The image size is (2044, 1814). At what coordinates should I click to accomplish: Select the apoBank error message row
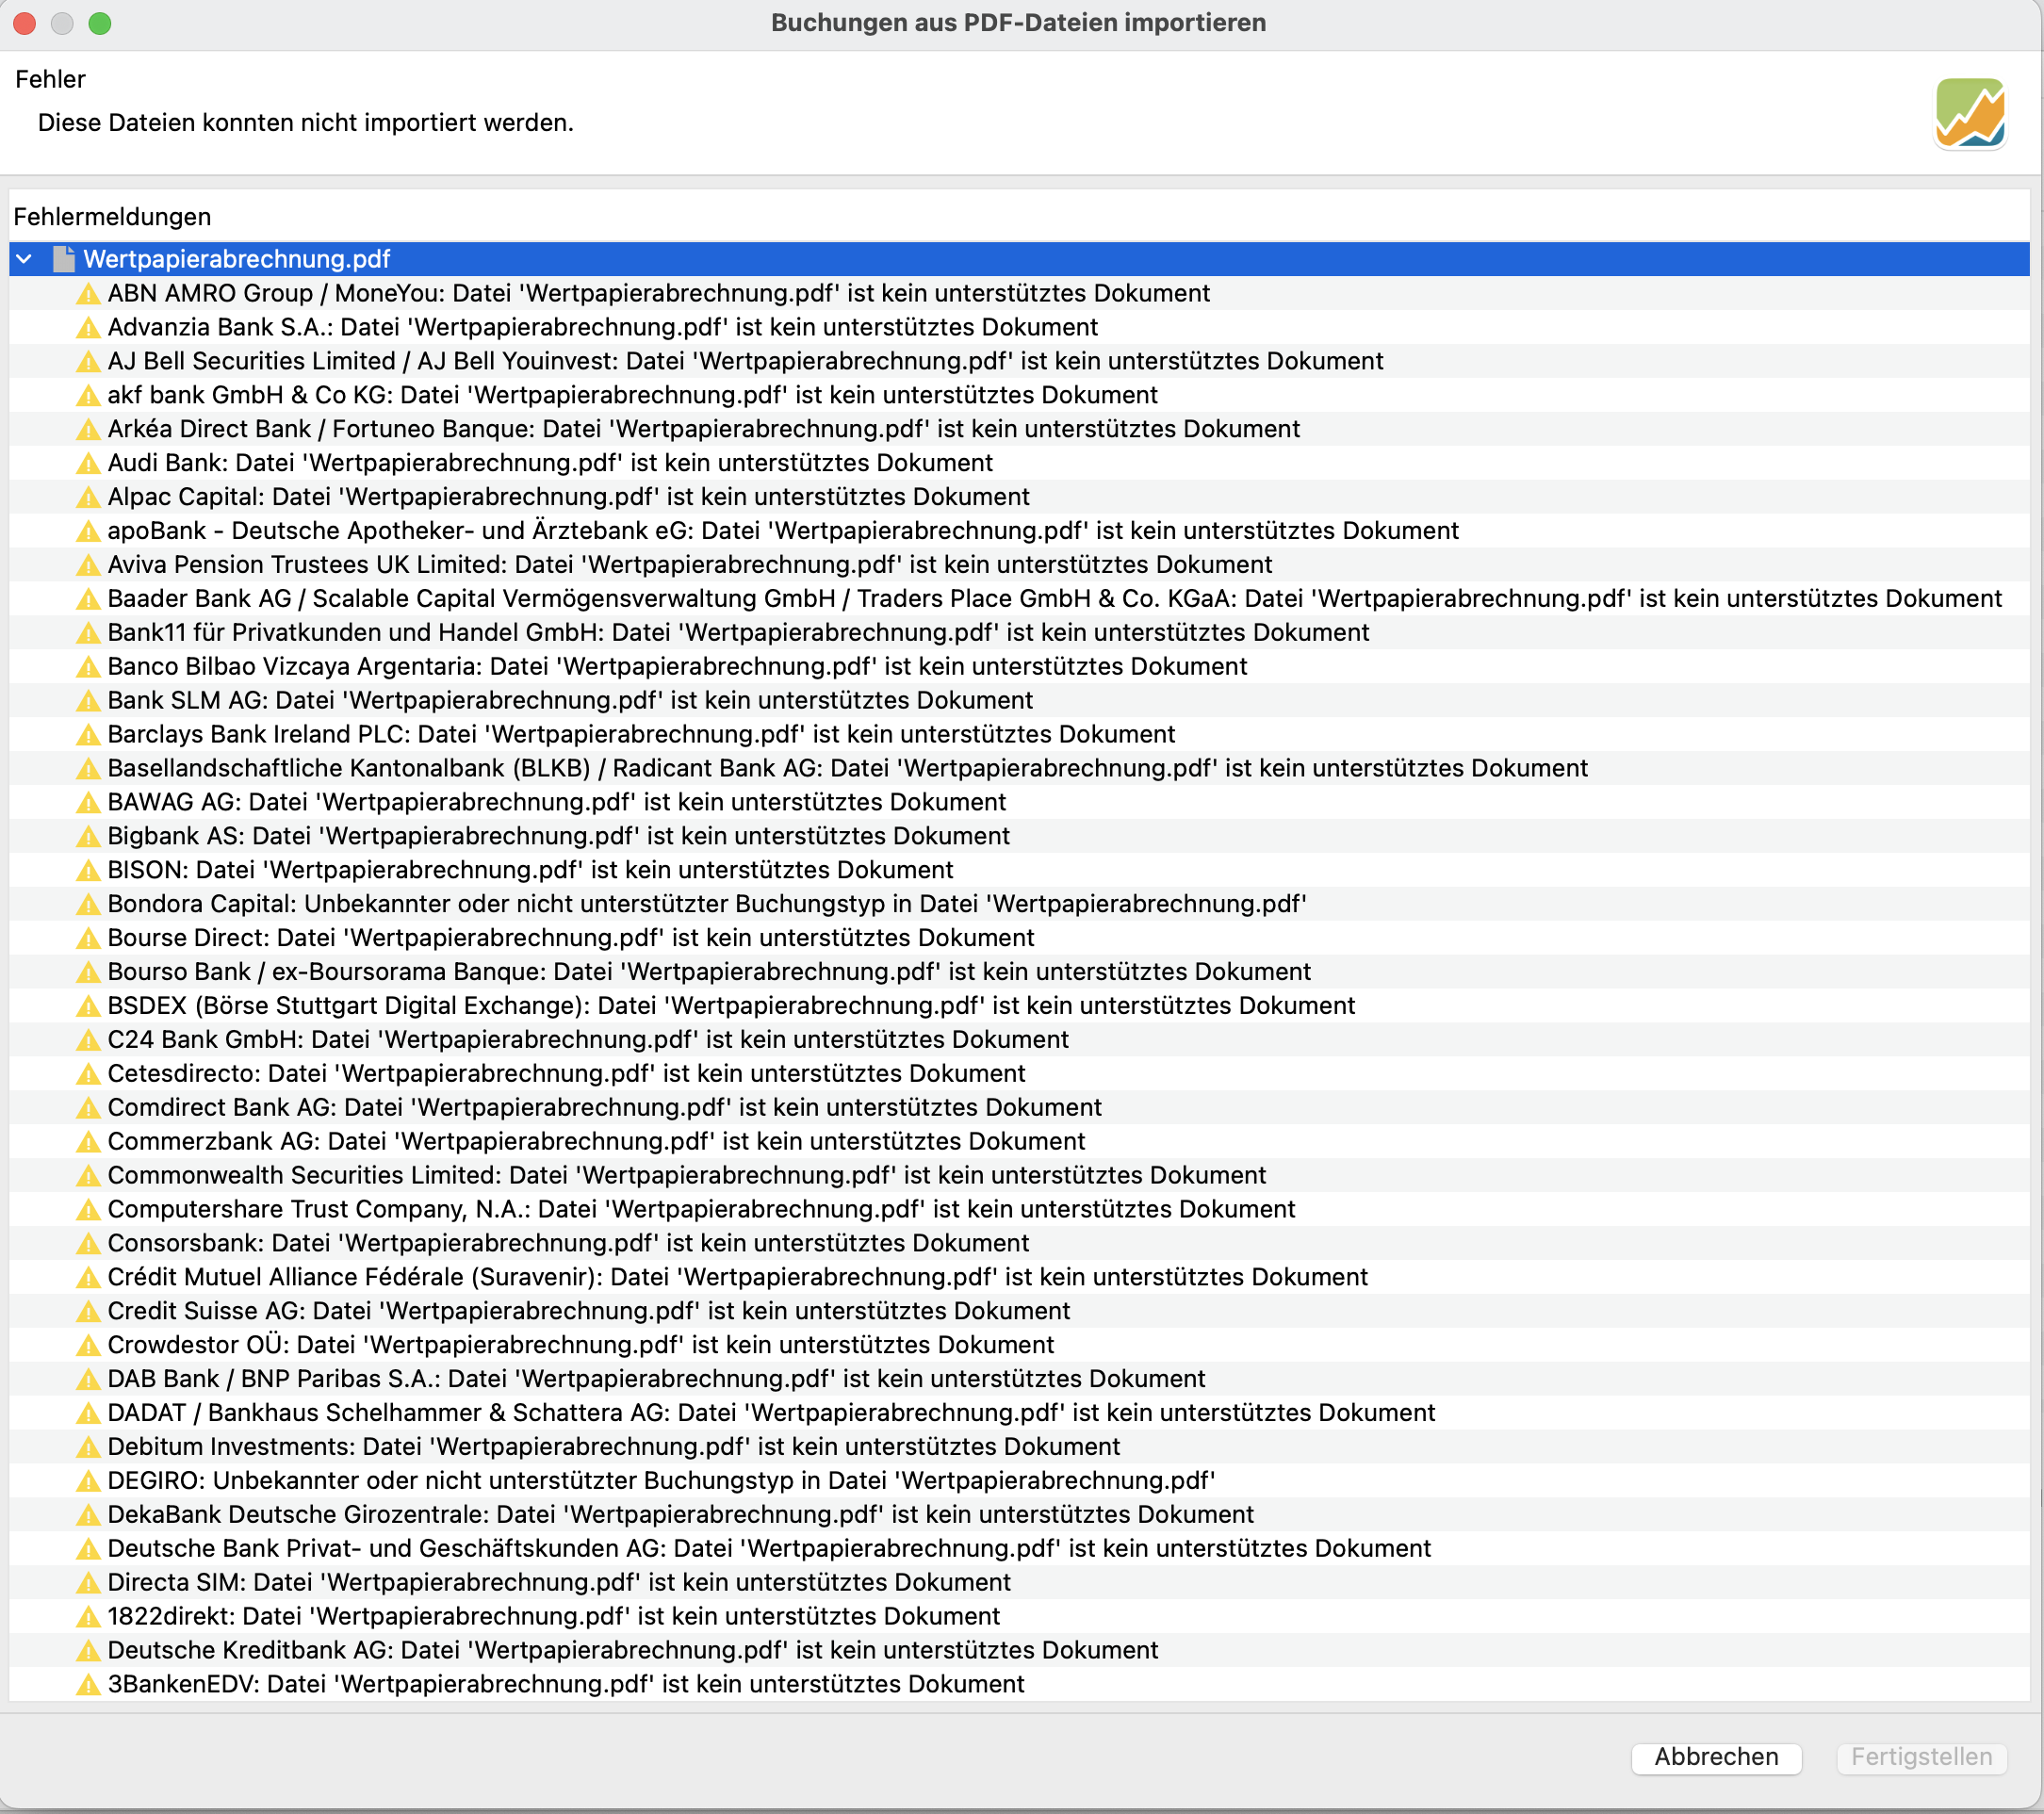tap(782, 531)
